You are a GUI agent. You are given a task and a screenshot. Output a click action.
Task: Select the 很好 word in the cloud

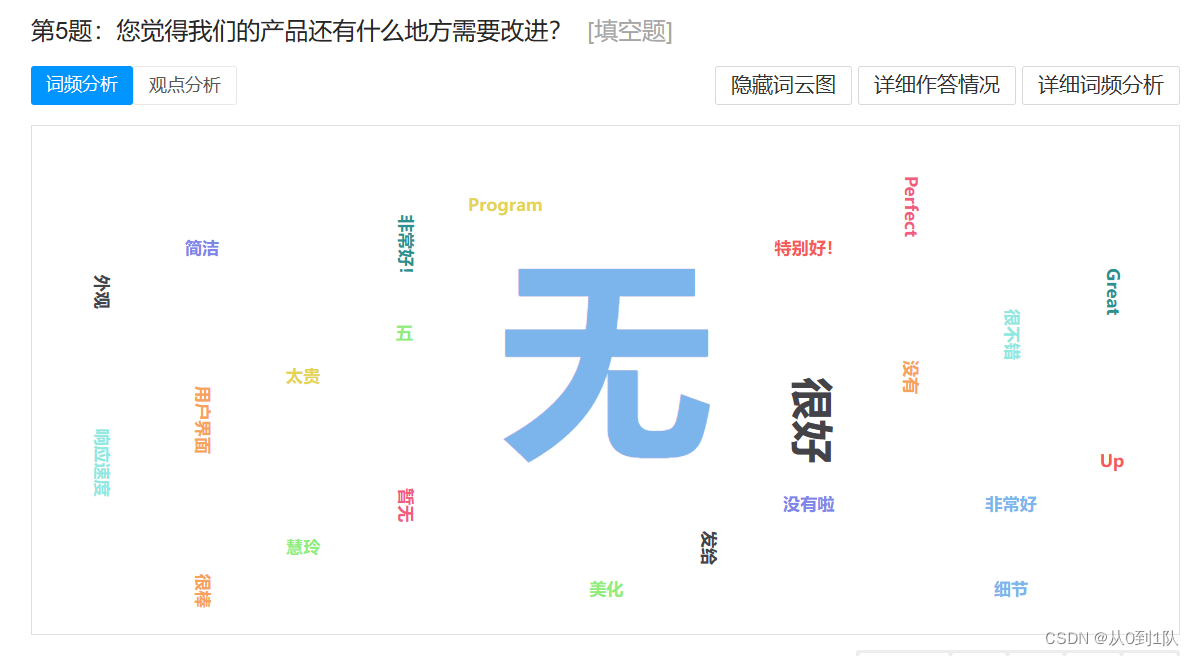pyautogui.click(x=813, y=420)
